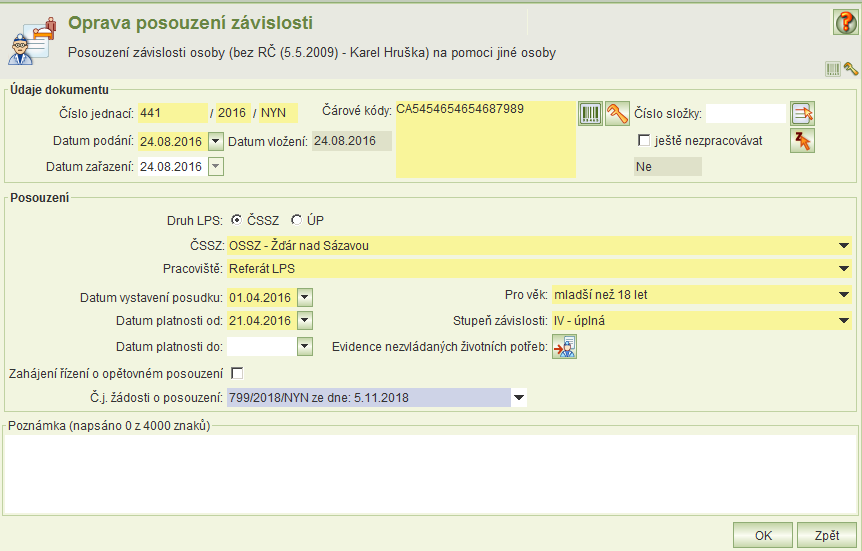Open Datum zařazení calendar dropdown

tap(216, 167)
